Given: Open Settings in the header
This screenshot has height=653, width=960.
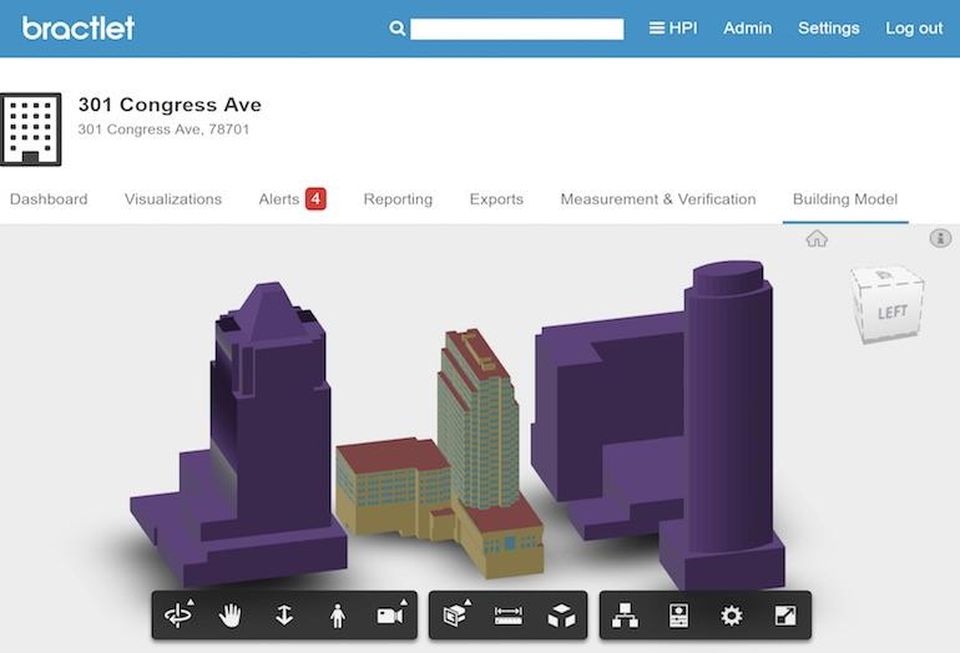Looking at the screenshot, I should (x=828, y=28).
